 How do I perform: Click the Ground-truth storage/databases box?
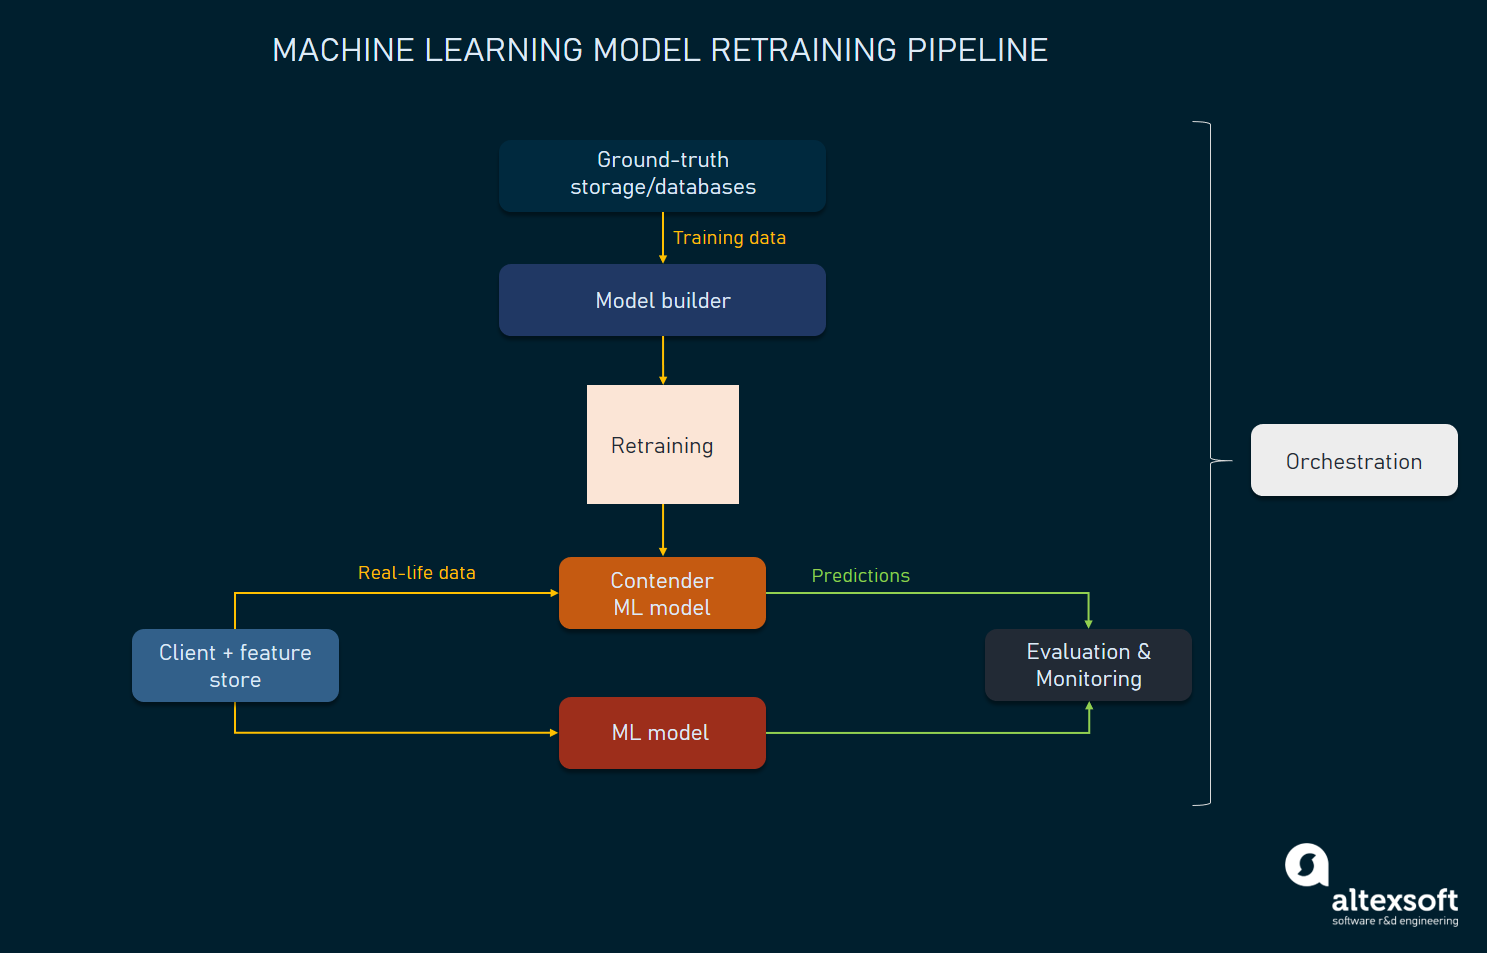click(x=662, y=175)
